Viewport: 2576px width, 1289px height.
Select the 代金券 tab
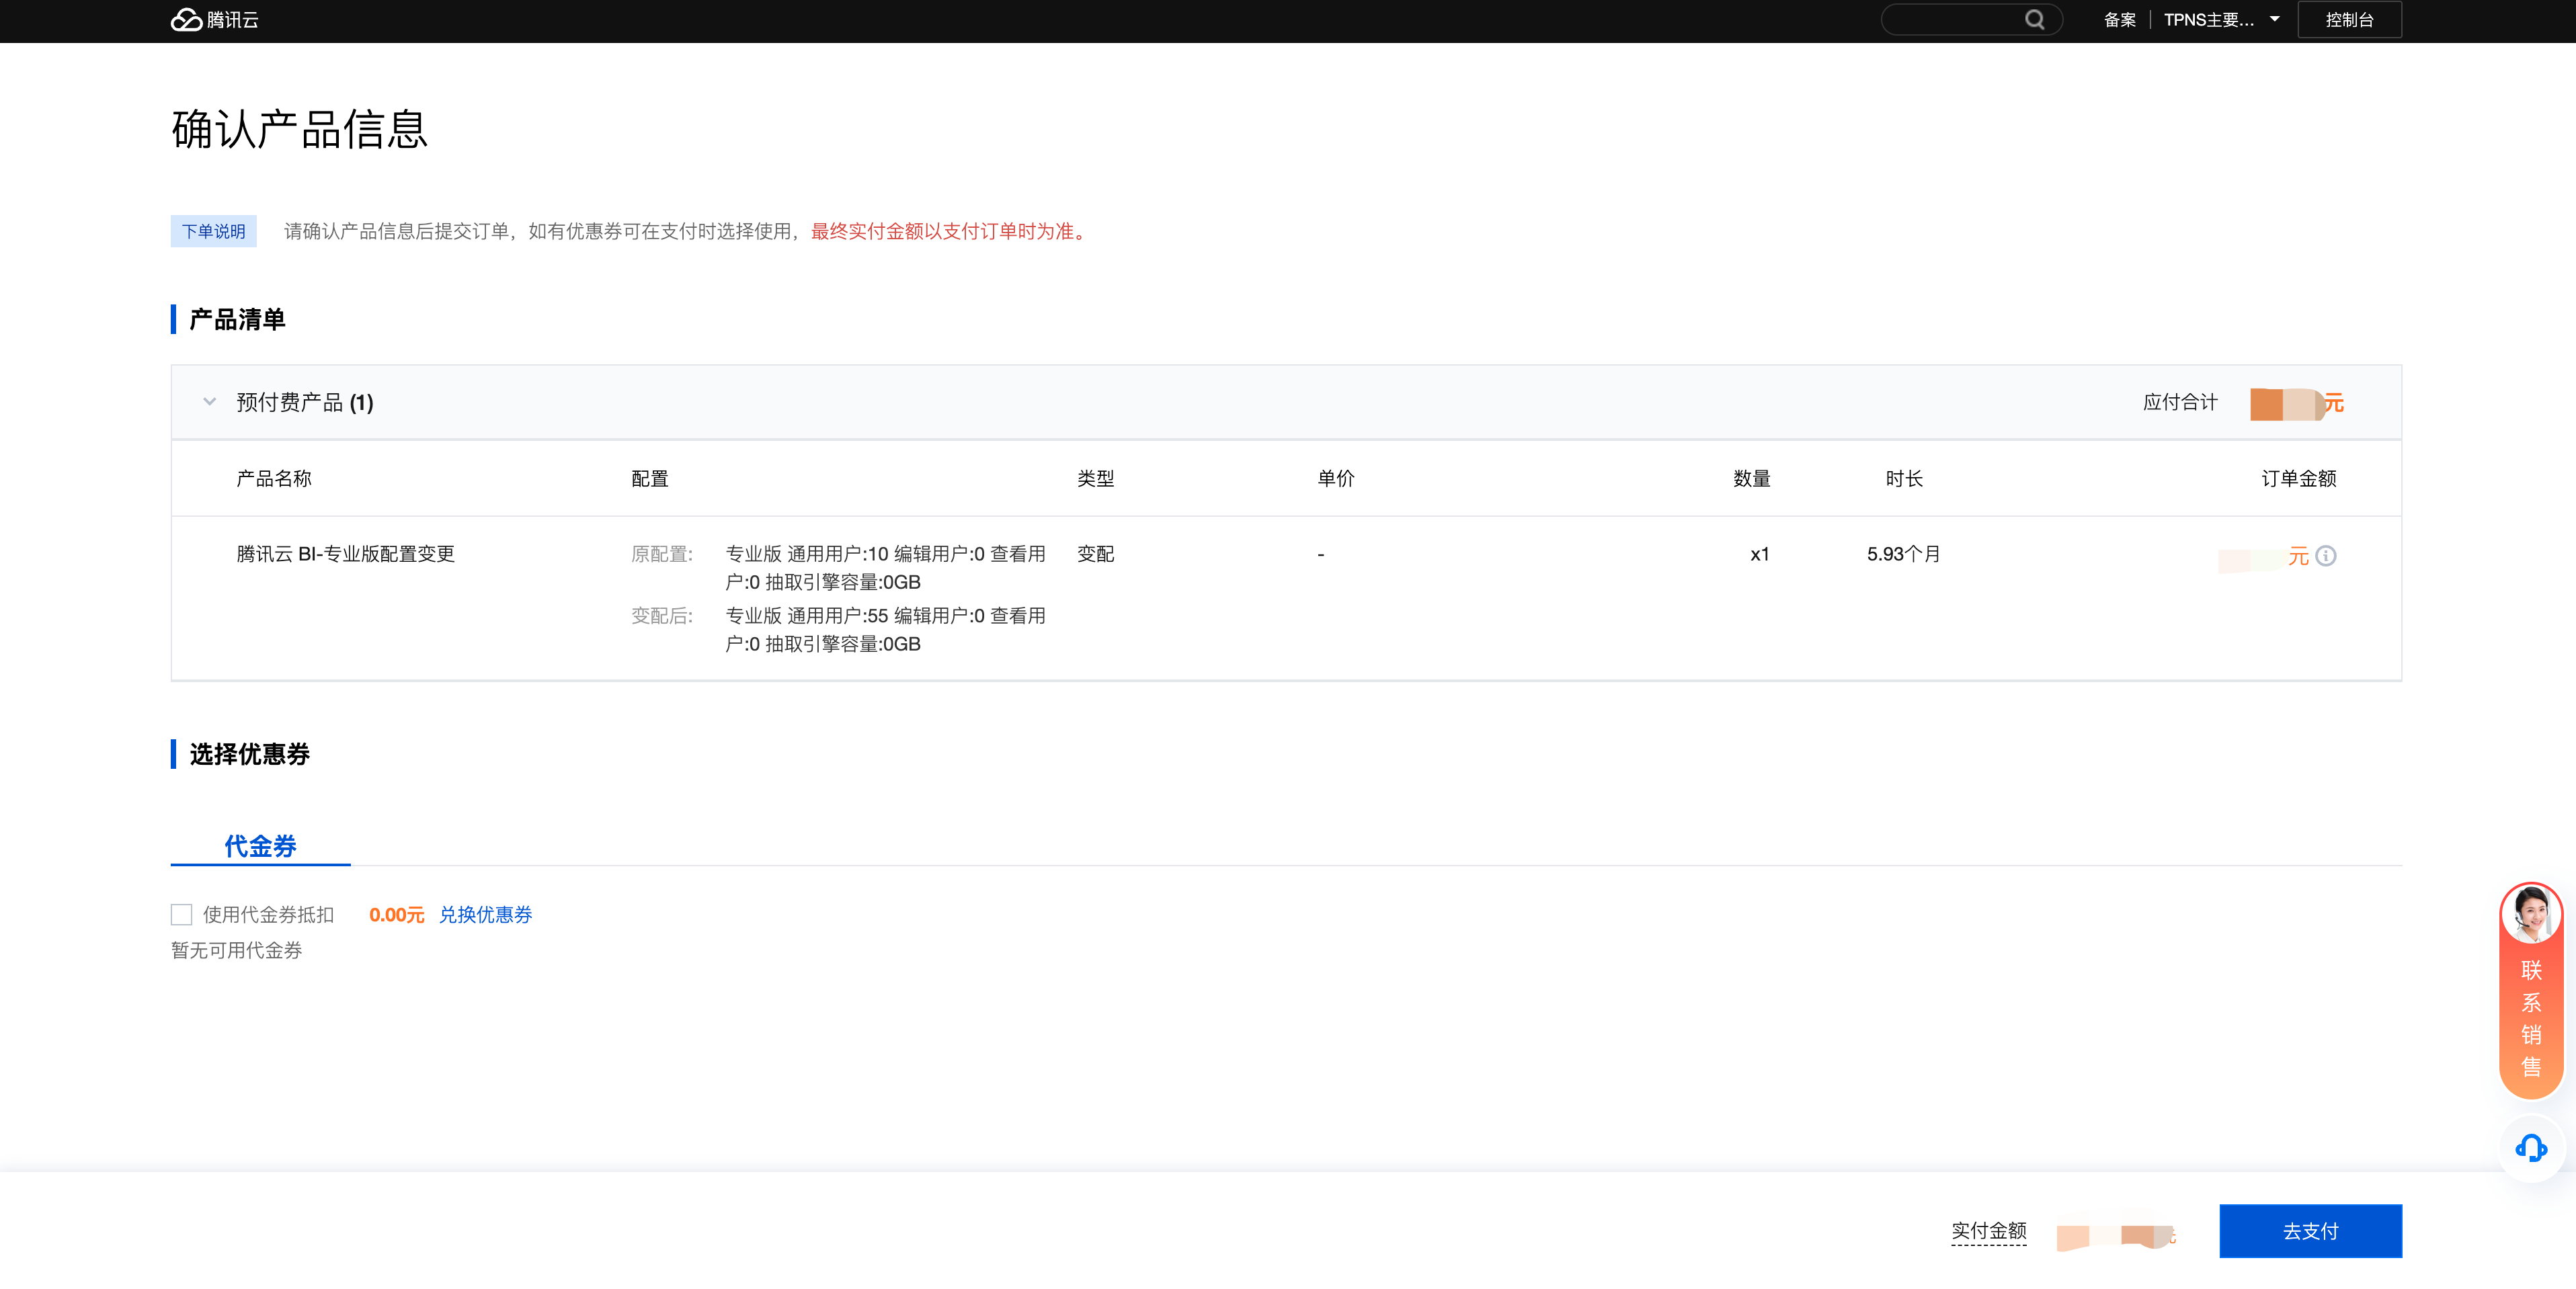(260, 846)
